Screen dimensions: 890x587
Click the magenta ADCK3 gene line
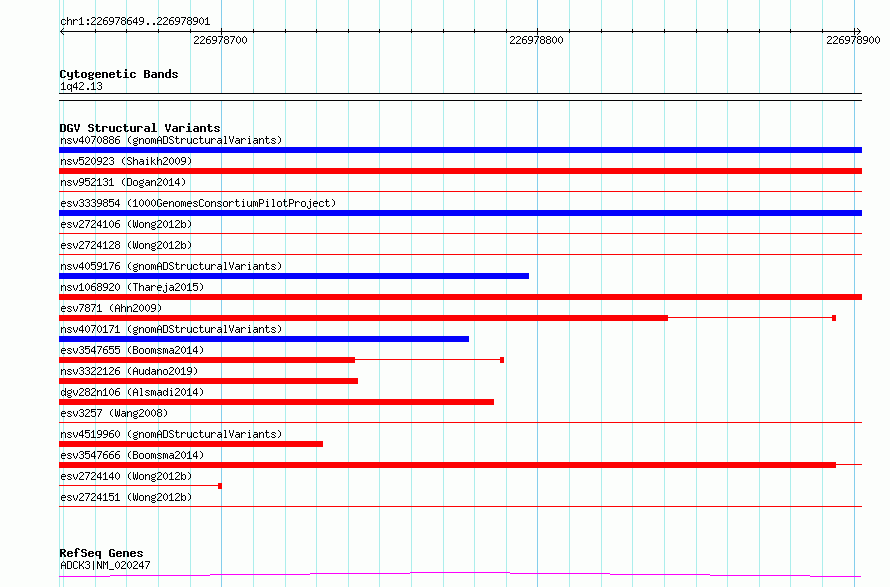[460, 575]
